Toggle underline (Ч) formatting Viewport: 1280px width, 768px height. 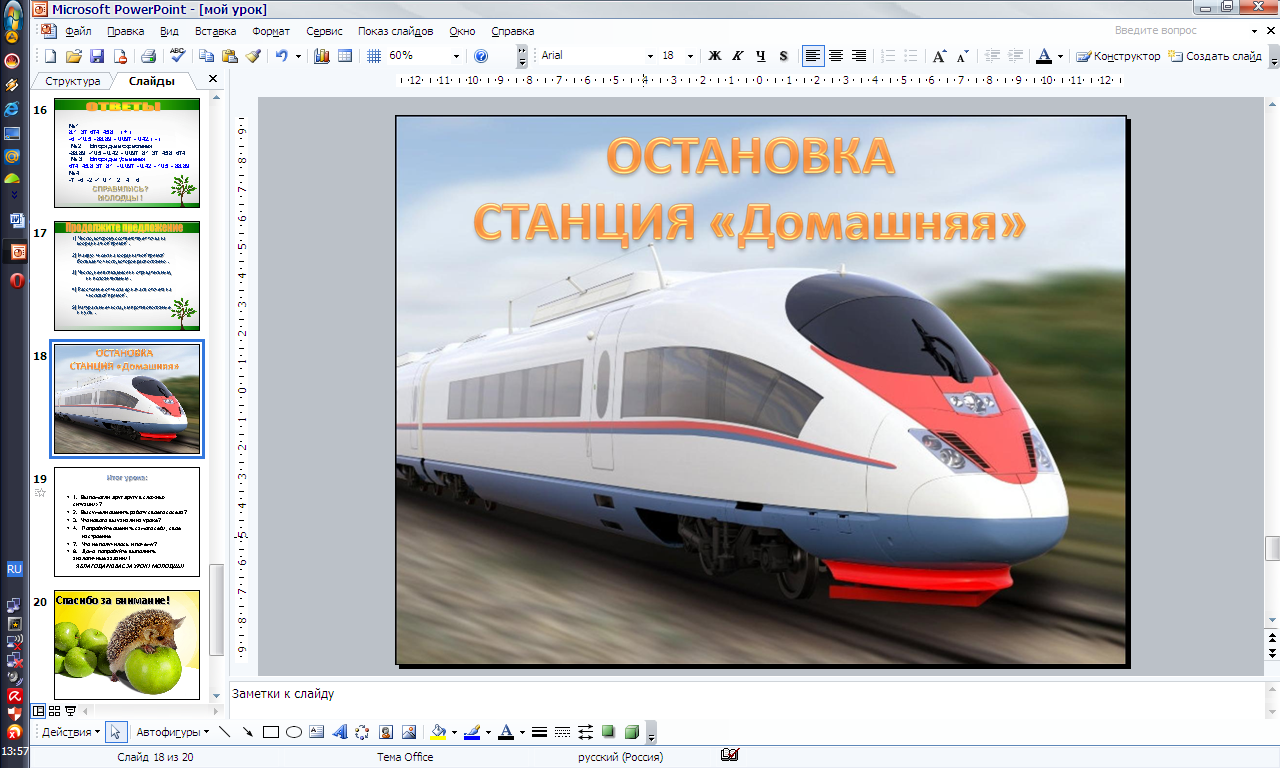761,56
